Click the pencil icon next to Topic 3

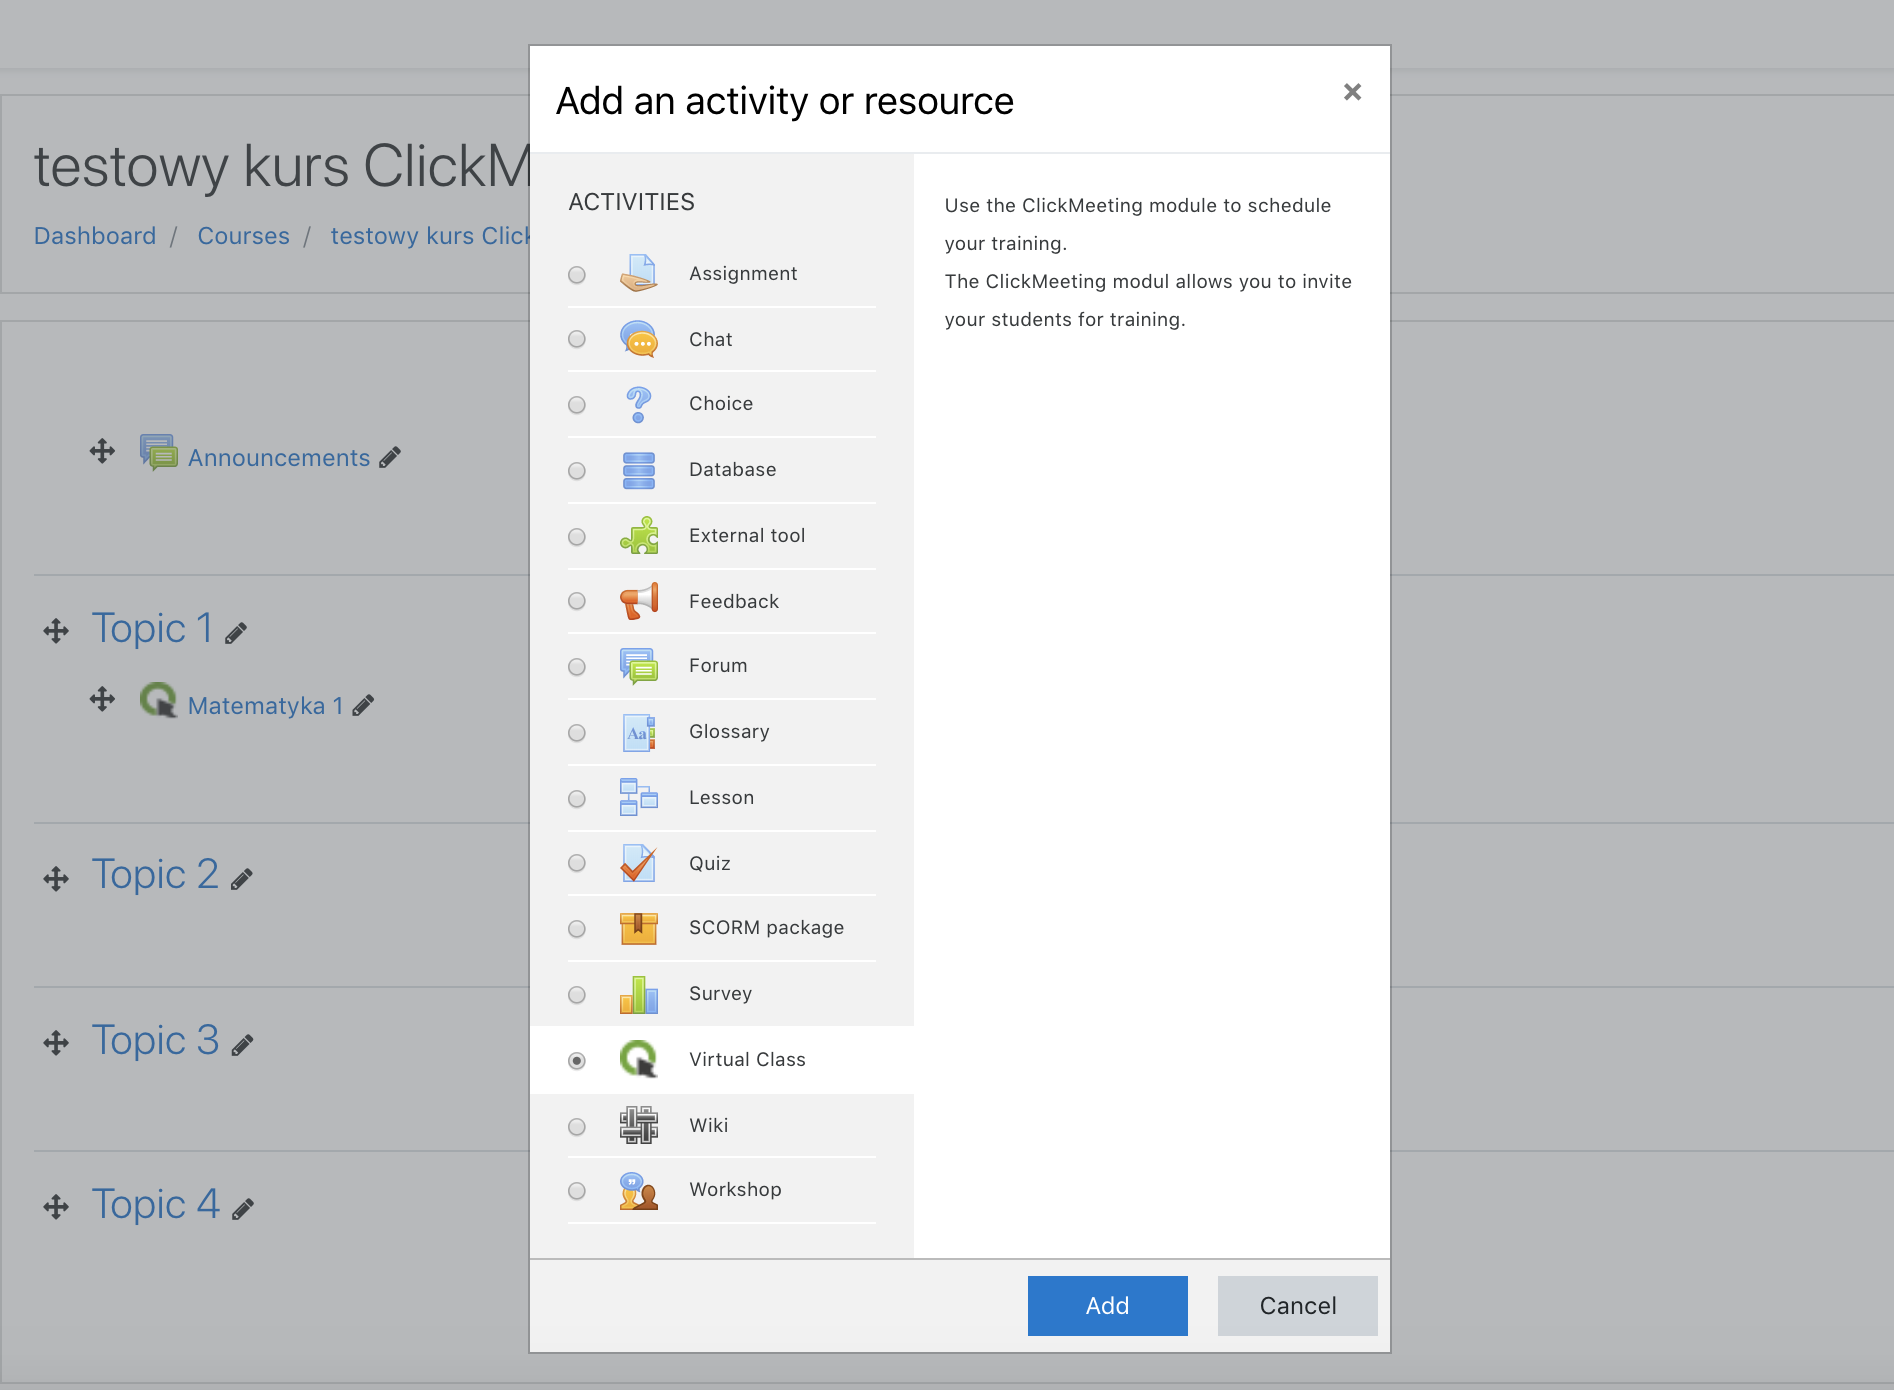pyautogui.click(x=242, y=1045)
